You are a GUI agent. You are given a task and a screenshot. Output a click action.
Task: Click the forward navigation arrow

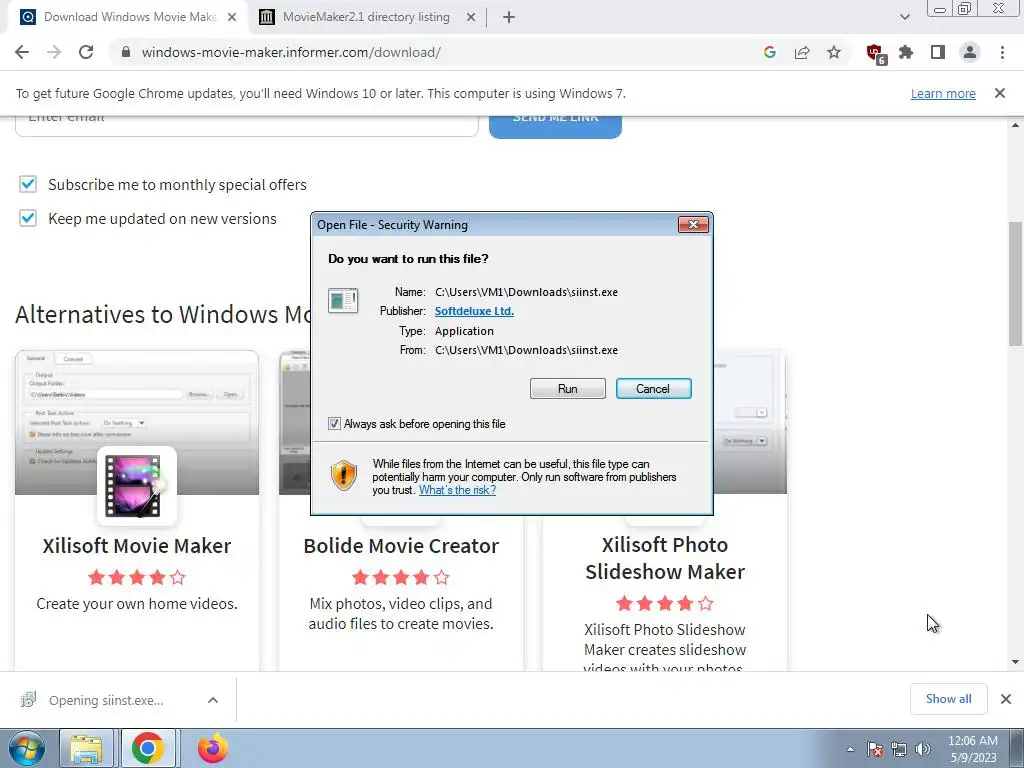pyautogui.click(x=54, y=52)
